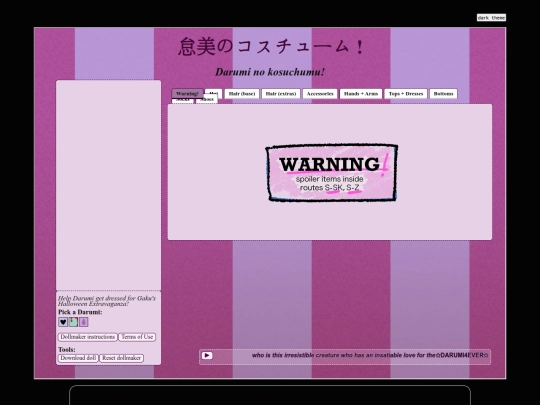Open the Shoes tab

point(207,100)
